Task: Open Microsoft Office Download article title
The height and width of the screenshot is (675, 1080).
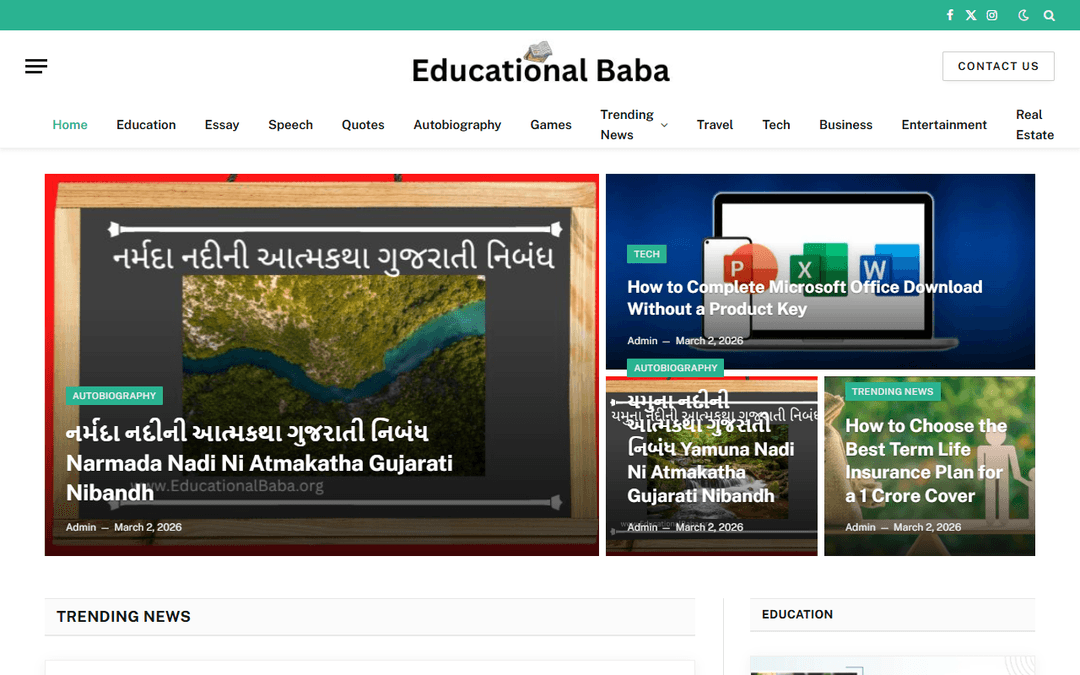Action: pyautogui.click(x=804, y=298)
